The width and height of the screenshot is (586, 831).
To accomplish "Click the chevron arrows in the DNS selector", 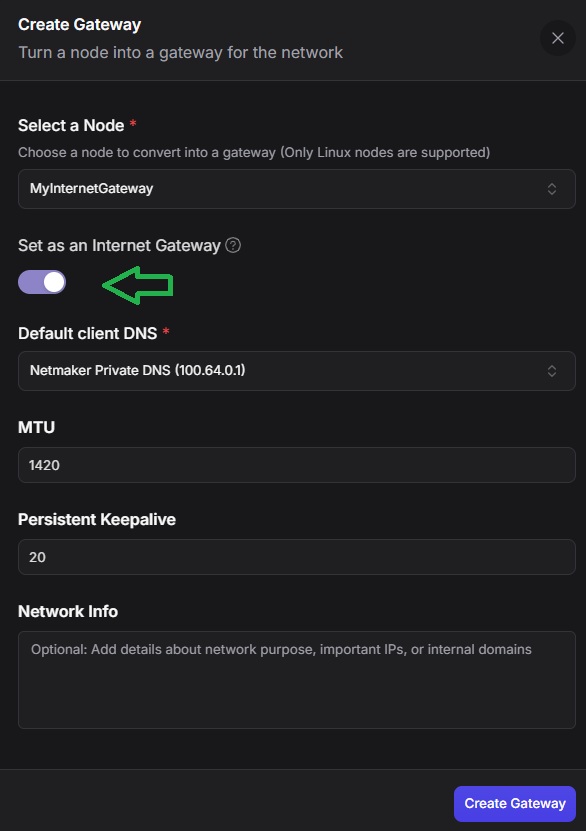I will [x=552, y=371].
